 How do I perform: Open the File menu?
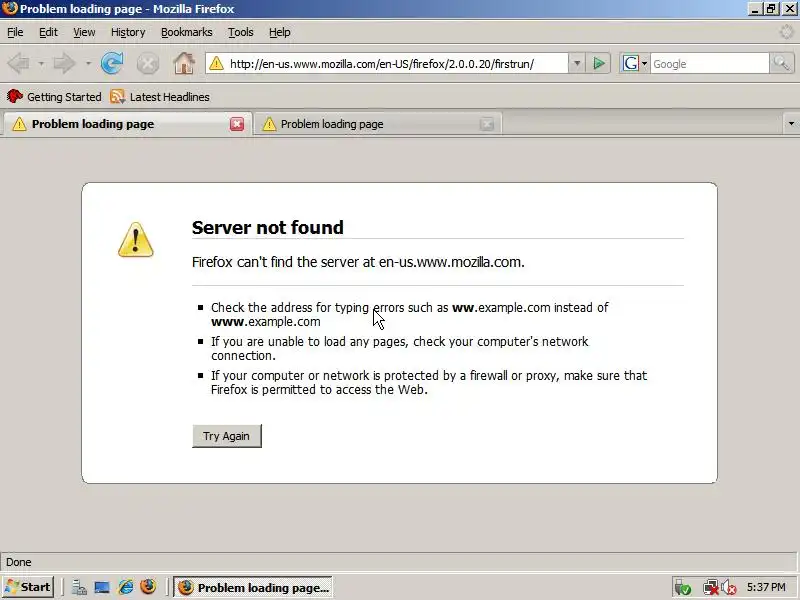pyautogui.click(x=15, y=32)
